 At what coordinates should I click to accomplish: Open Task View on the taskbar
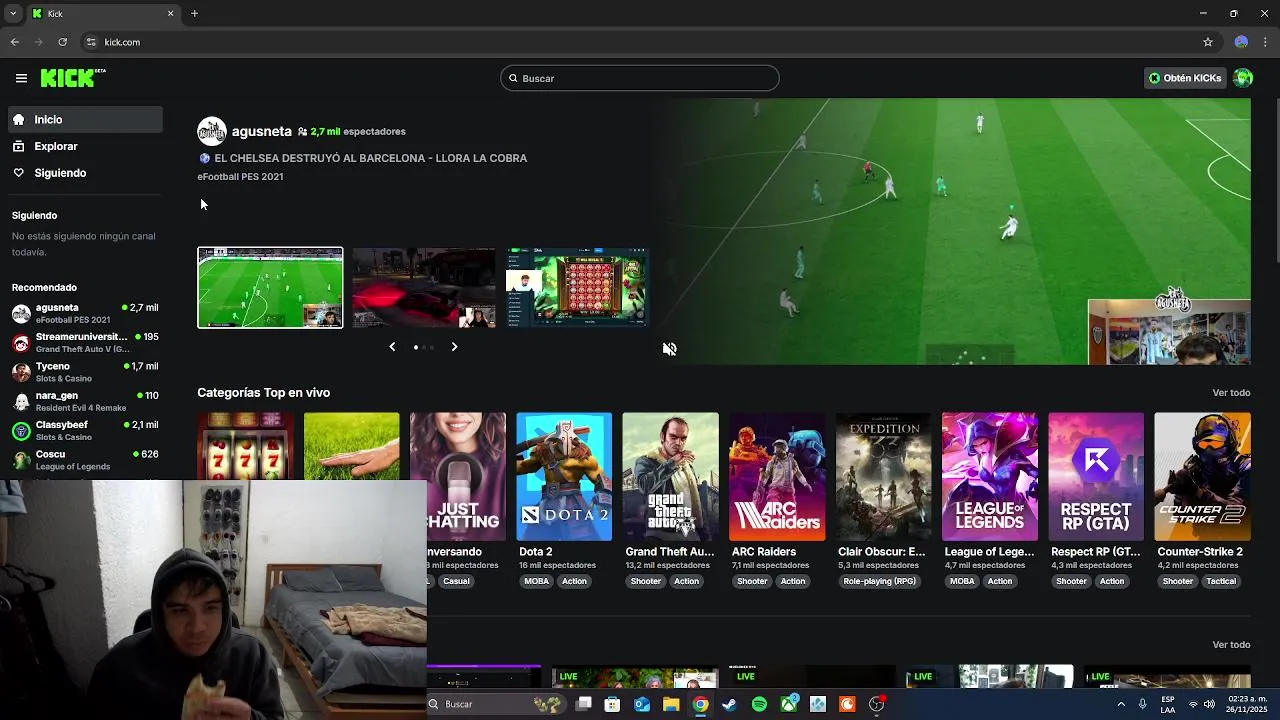pos(584,704)
